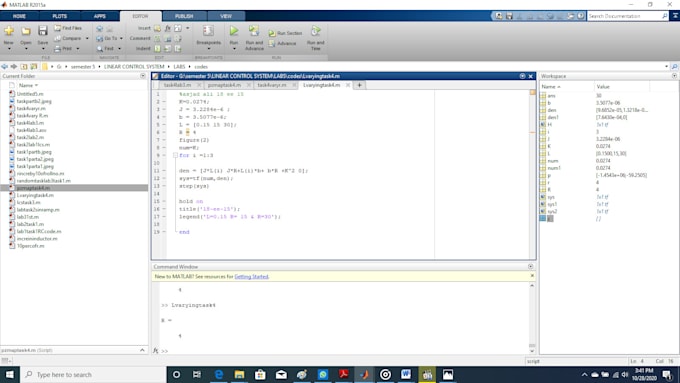The width and height of the screenshot is (680, 383).
Task: Run the script with green Run arrow
Action: (x=234, y=30)
